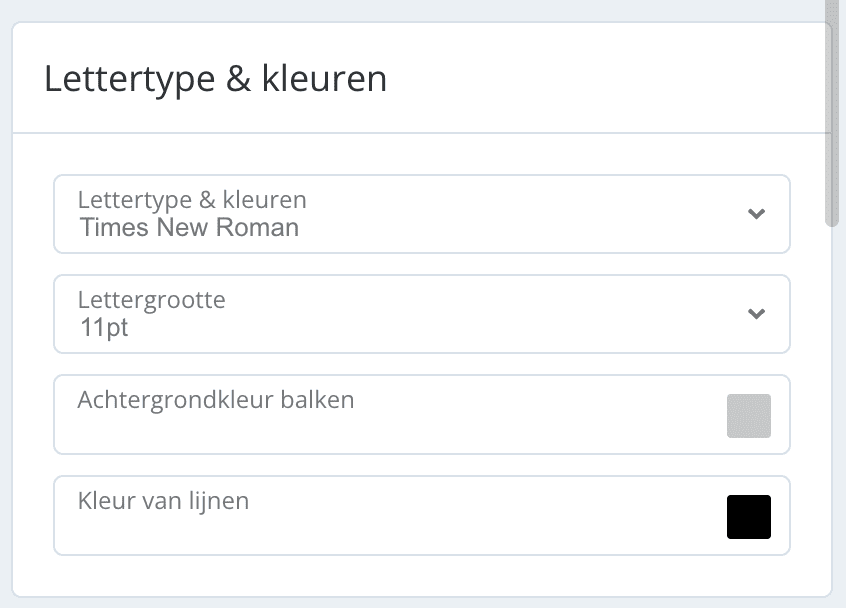The width and height of the screenshot is (846, 608).
Task: Click the Kleur van lijnen field
Action: [422, 515]
